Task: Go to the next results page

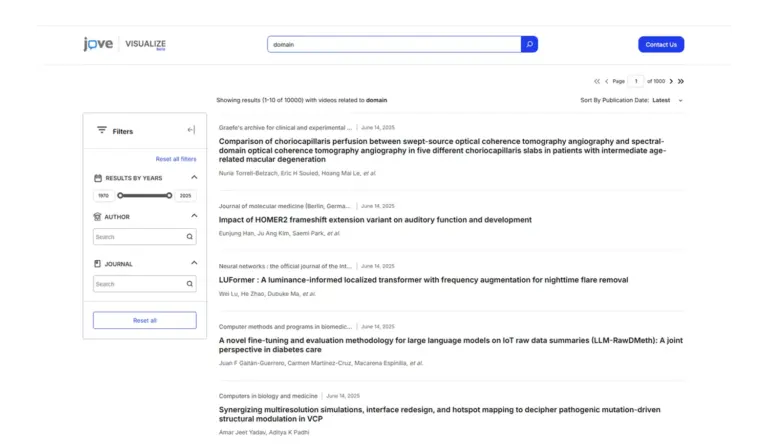Action: point(671,81)
